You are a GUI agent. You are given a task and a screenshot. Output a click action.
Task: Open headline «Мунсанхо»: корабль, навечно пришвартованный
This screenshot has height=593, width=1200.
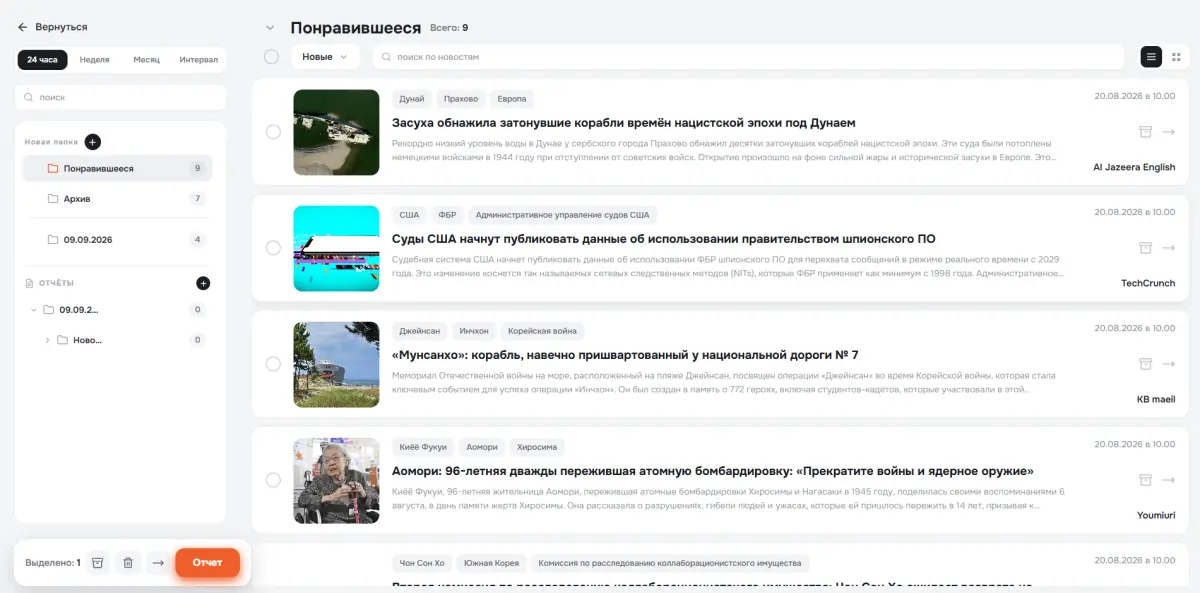625,355
